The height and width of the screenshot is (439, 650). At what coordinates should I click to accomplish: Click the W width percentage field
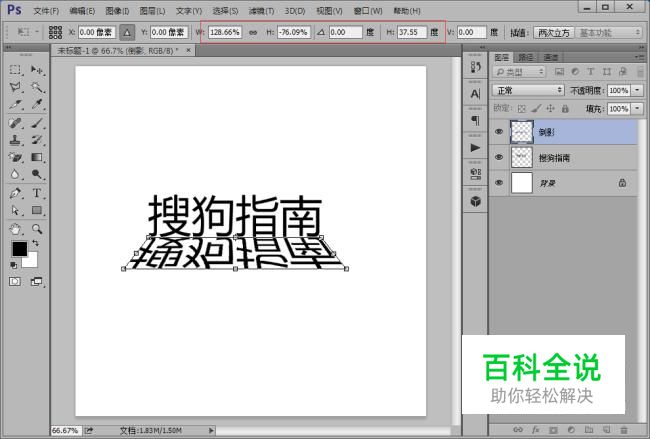coord(224,32)
